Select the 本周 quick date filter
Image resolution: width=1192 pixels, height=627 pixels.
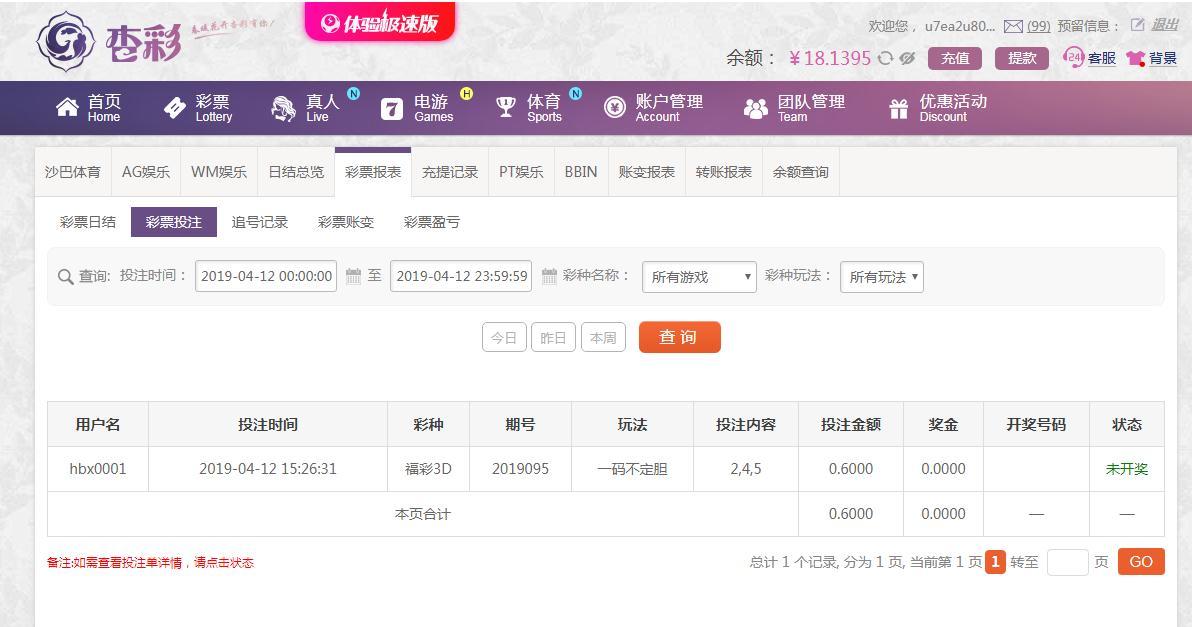[603, 338]
